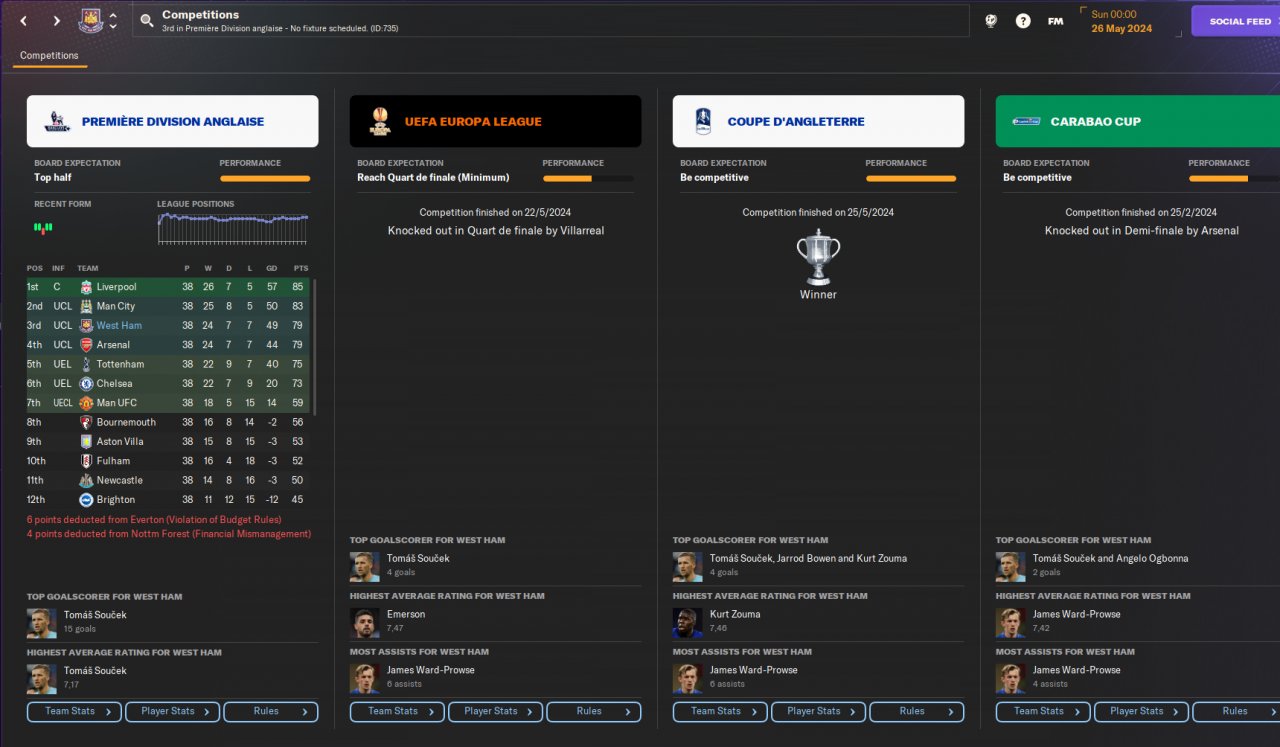This screenshot has height=747, width=1280.
Task: Click the Premier League logo icon
Action: tap(58, 121)
